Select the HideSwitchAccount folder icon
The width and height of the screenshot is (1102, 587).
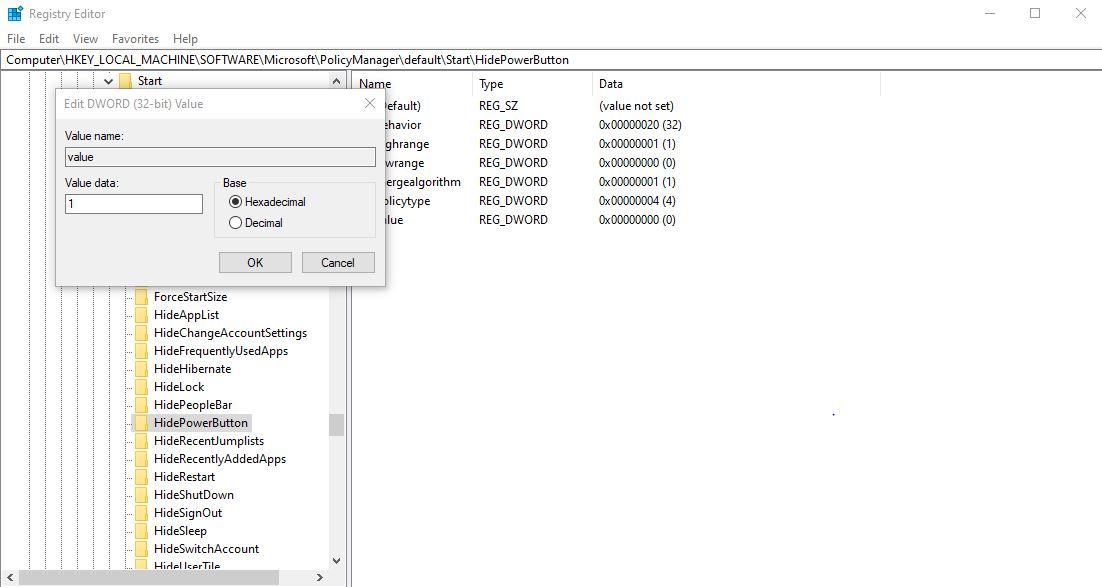[x=141, y=549]
